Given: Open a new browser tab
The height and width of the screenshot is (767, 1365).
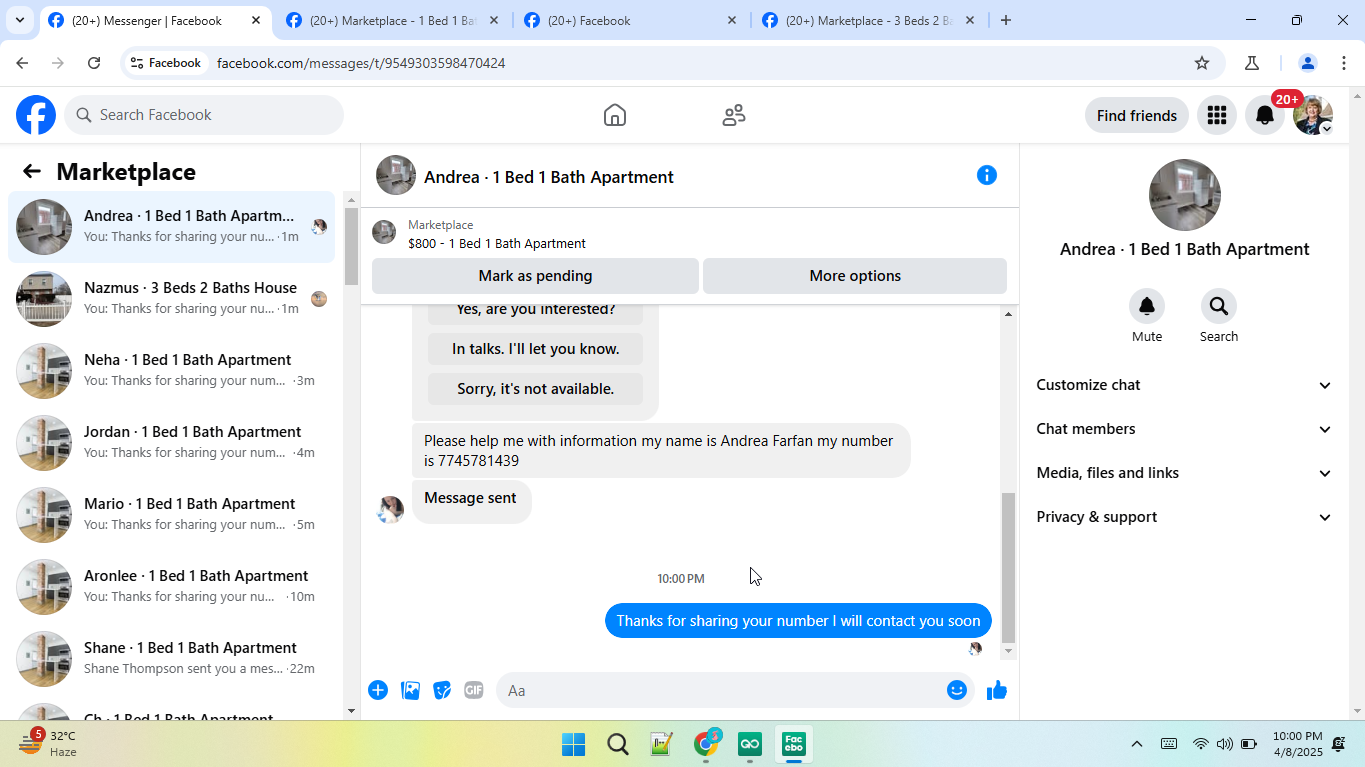Looking at the screenshot, I should [x=1006, y=20].
